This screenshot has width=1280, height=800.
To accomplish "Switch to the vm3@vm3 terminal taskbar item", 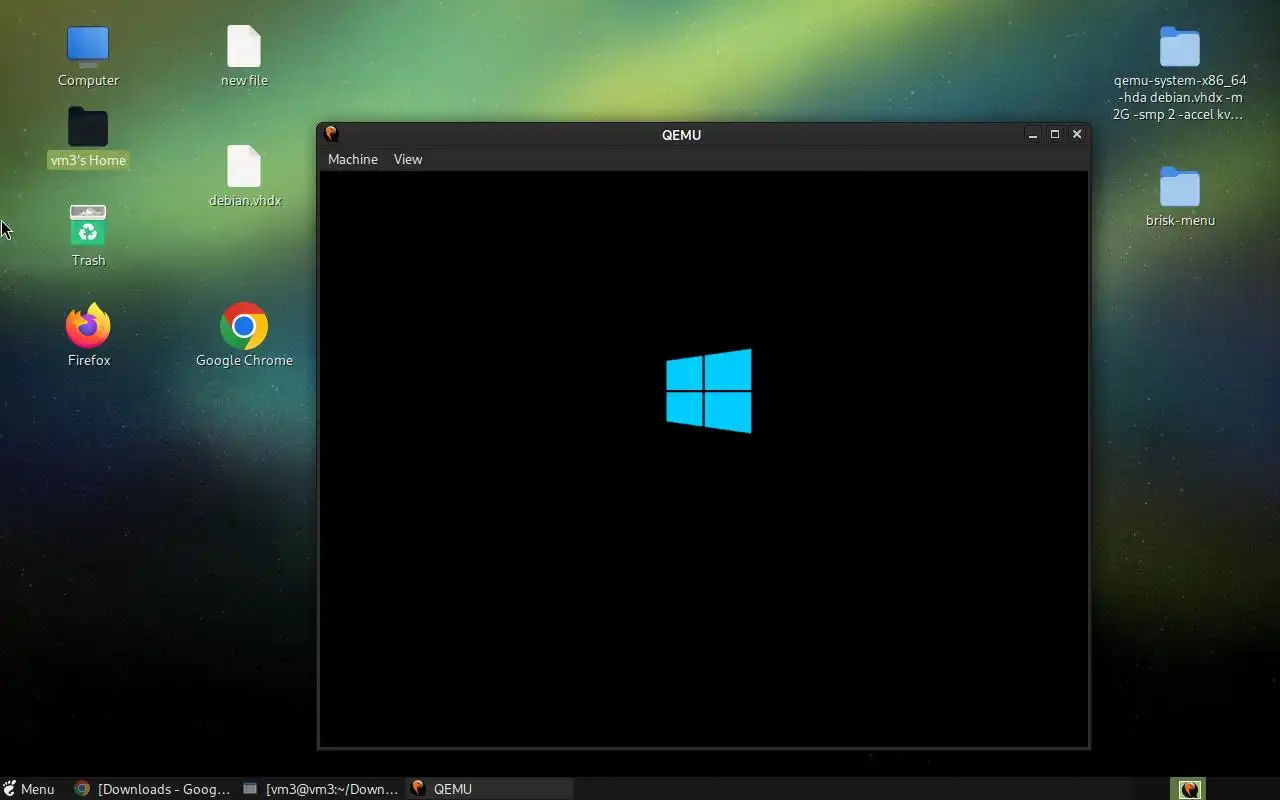I will (x=320, y=789).
